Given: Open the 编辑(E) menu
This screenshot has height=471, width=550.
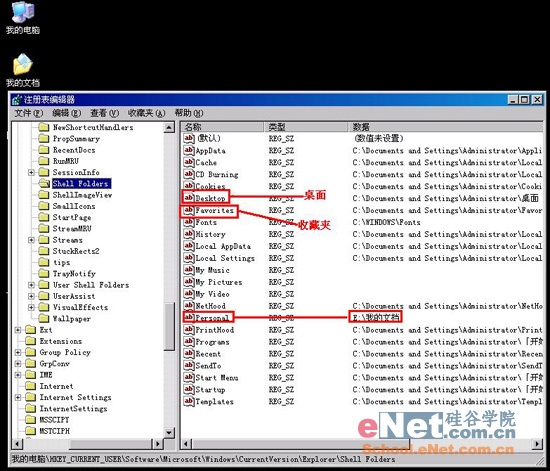Looking at the screenshot, I should click(x=66, y=113).
